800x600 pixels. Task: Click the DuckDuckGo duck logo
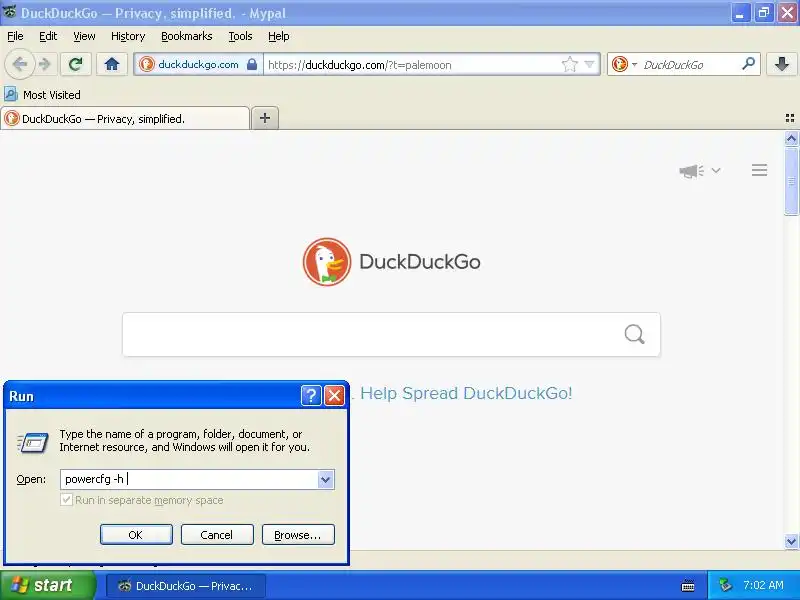tap(327, 262)
